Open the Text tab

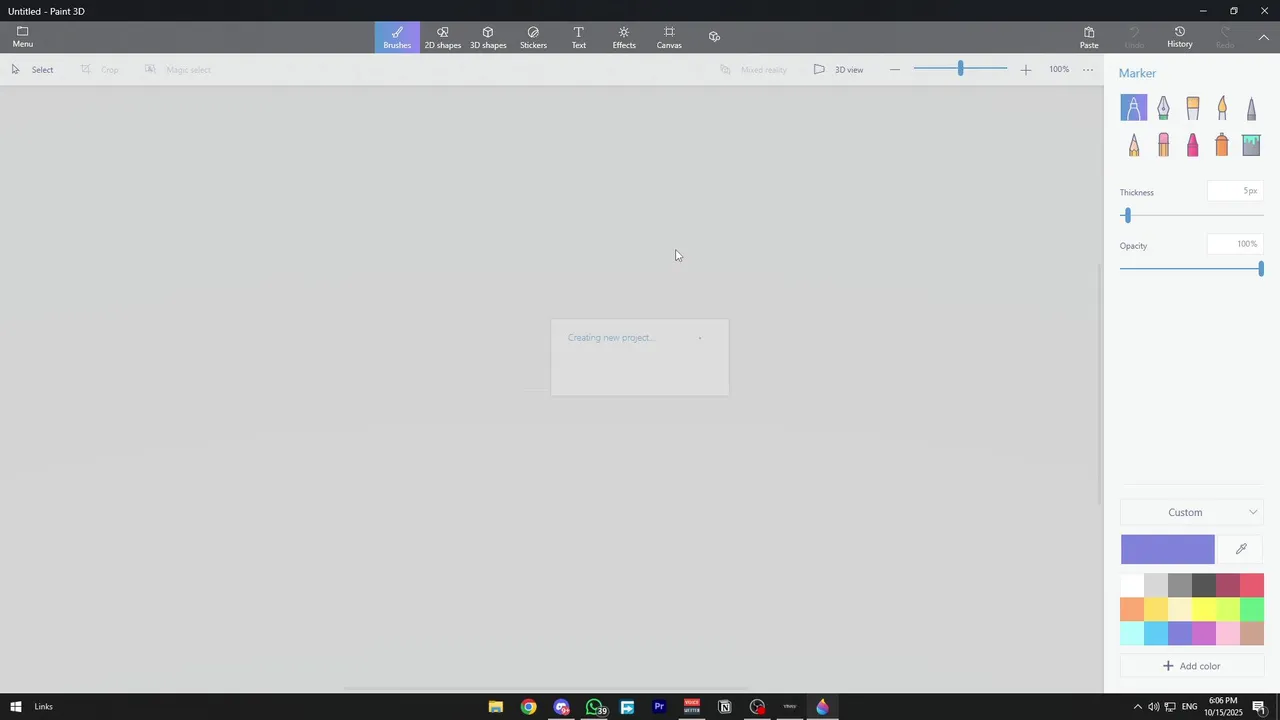(x=578, y=37)
